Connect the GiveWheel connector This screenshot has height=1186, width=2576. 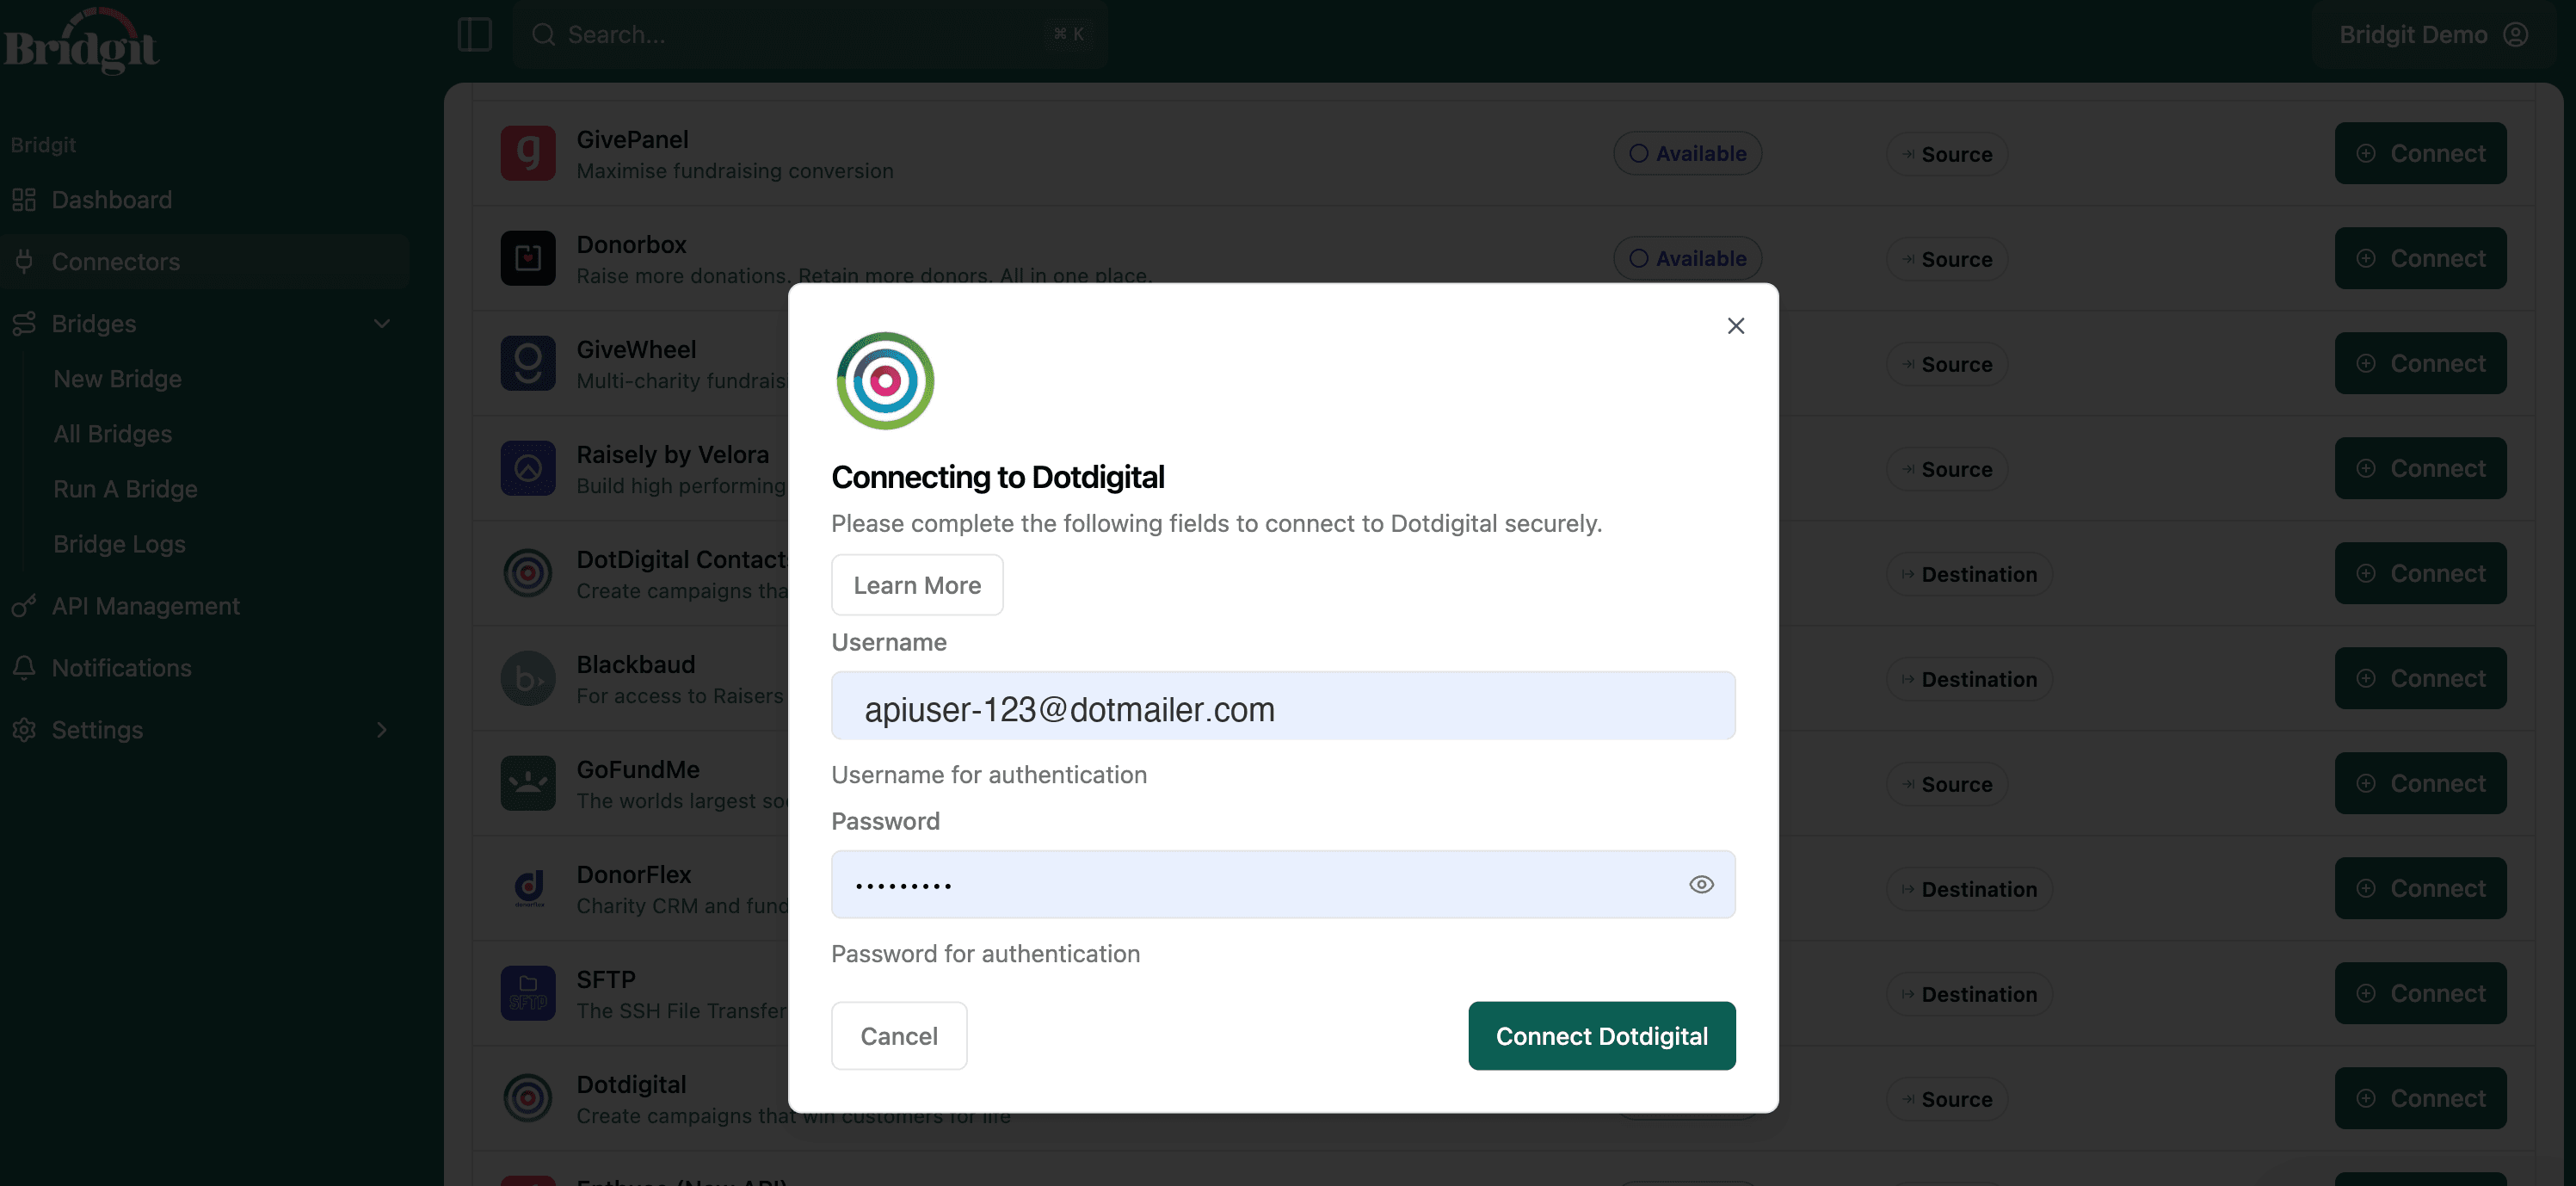coord(2419,363)
